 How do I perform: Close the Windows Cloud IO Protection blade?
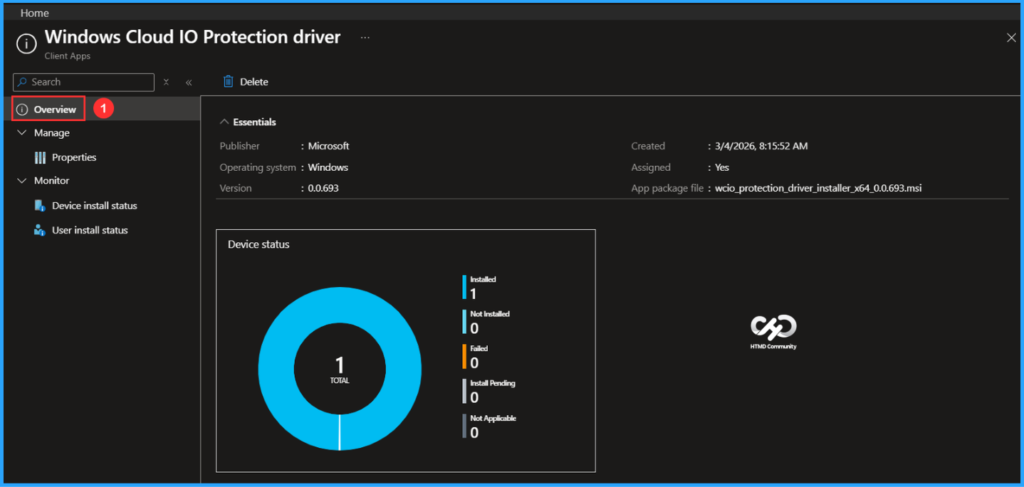[x=1011, y=38]
